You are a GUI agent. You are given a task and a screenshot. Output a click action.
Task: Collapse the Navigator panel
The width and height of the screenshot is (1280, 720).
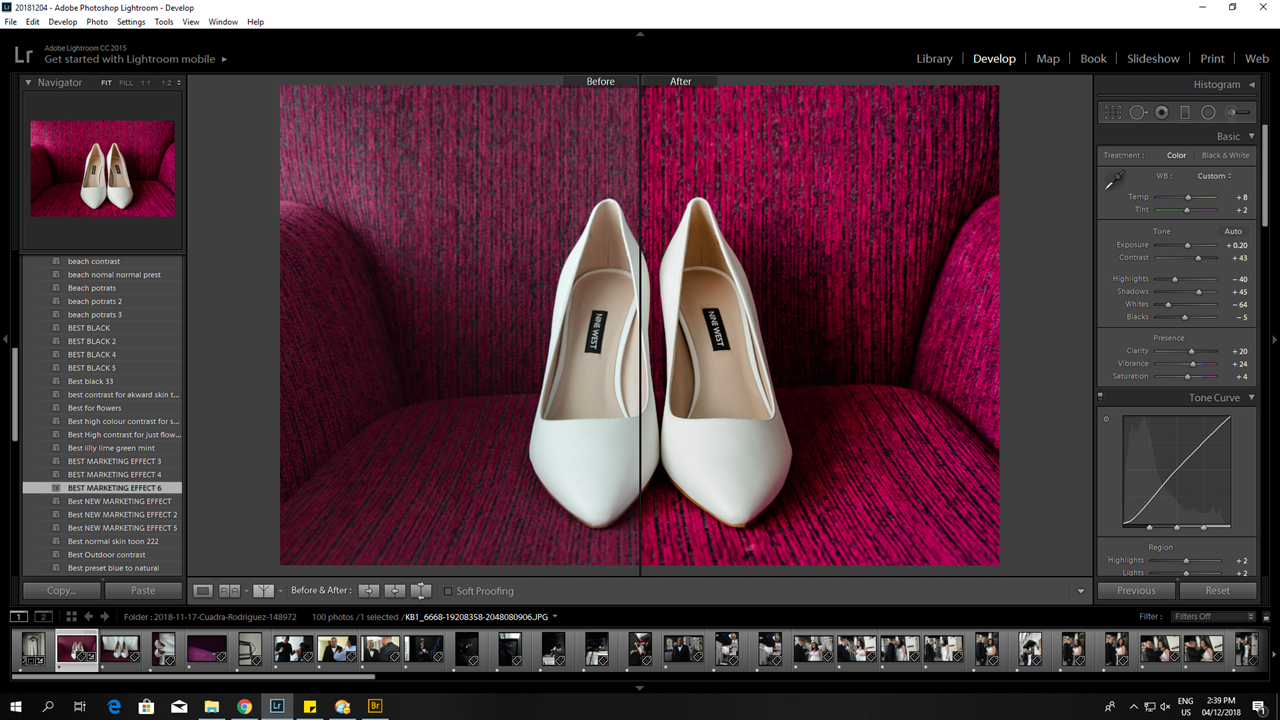click(29, 83)
